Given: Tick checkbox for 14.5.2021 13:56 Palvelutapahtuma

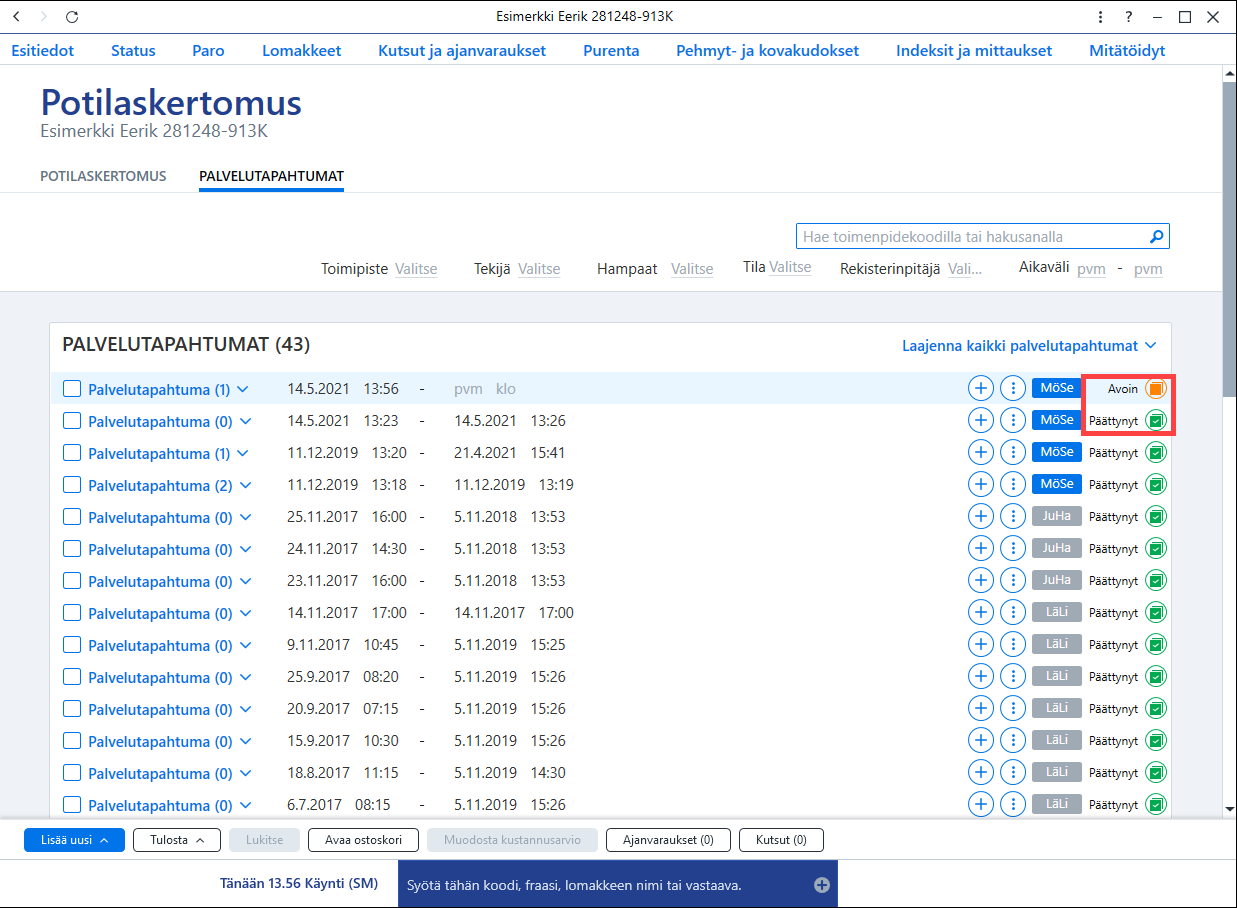Looking at the screenshot, I should (71, 389).
